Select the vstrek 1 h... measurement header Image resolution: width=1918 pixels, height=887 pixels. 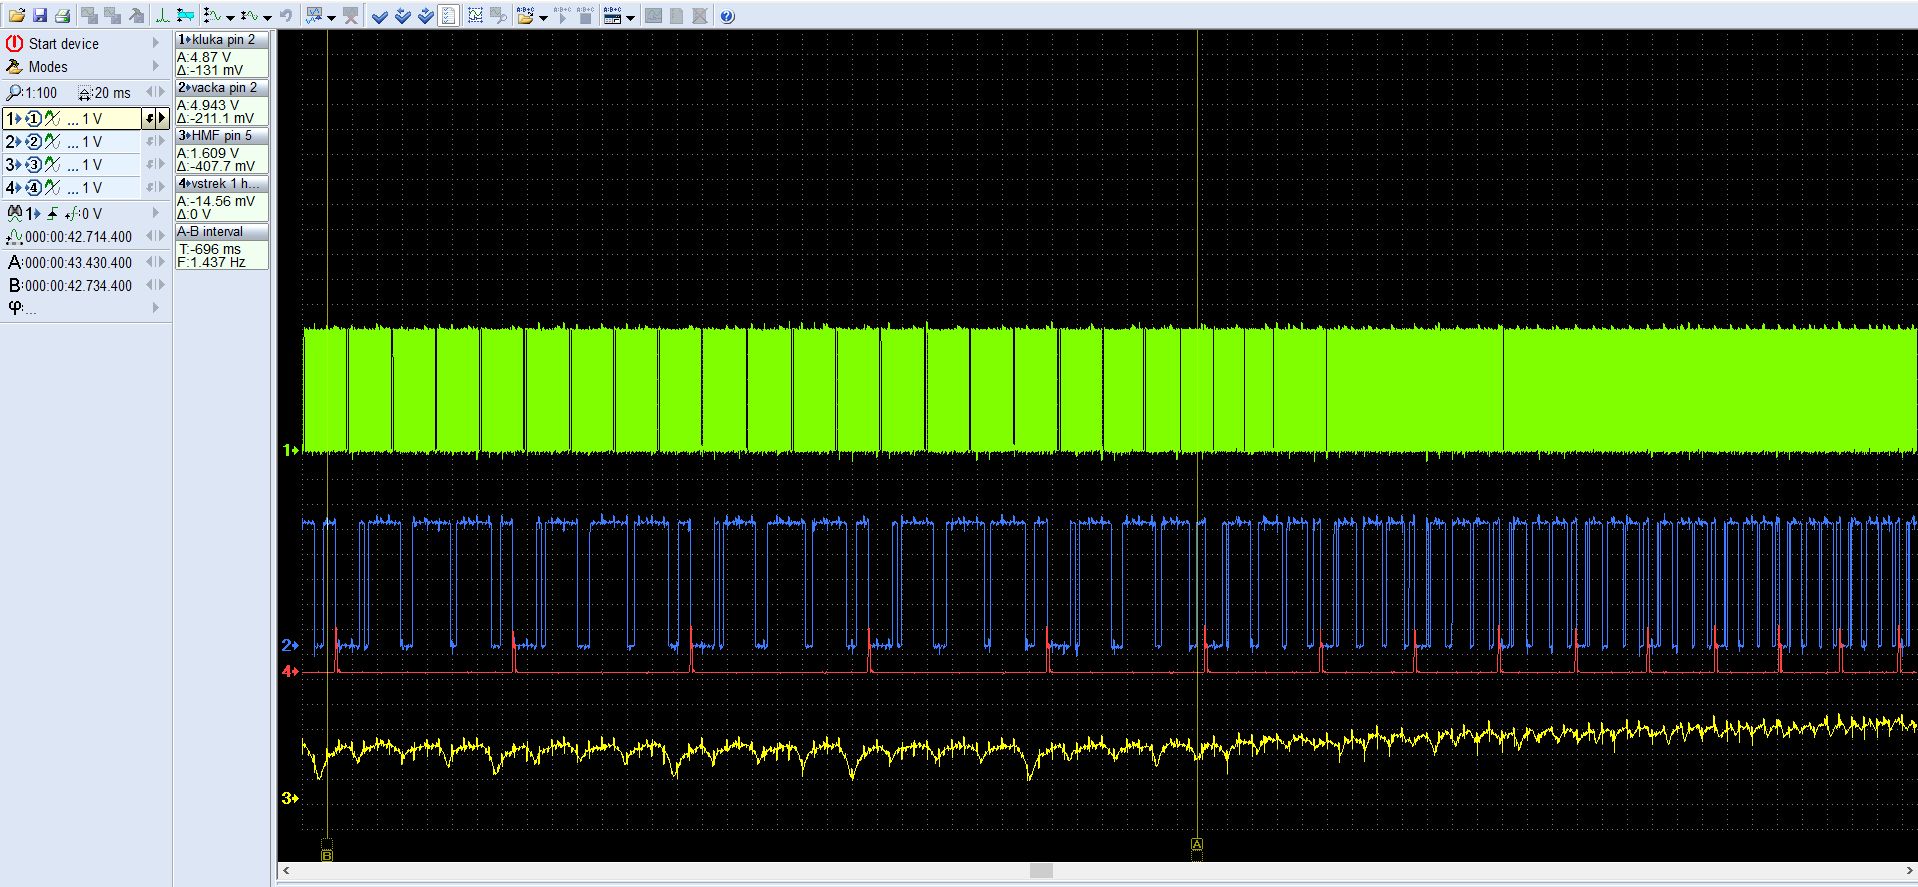pos(222,184)
